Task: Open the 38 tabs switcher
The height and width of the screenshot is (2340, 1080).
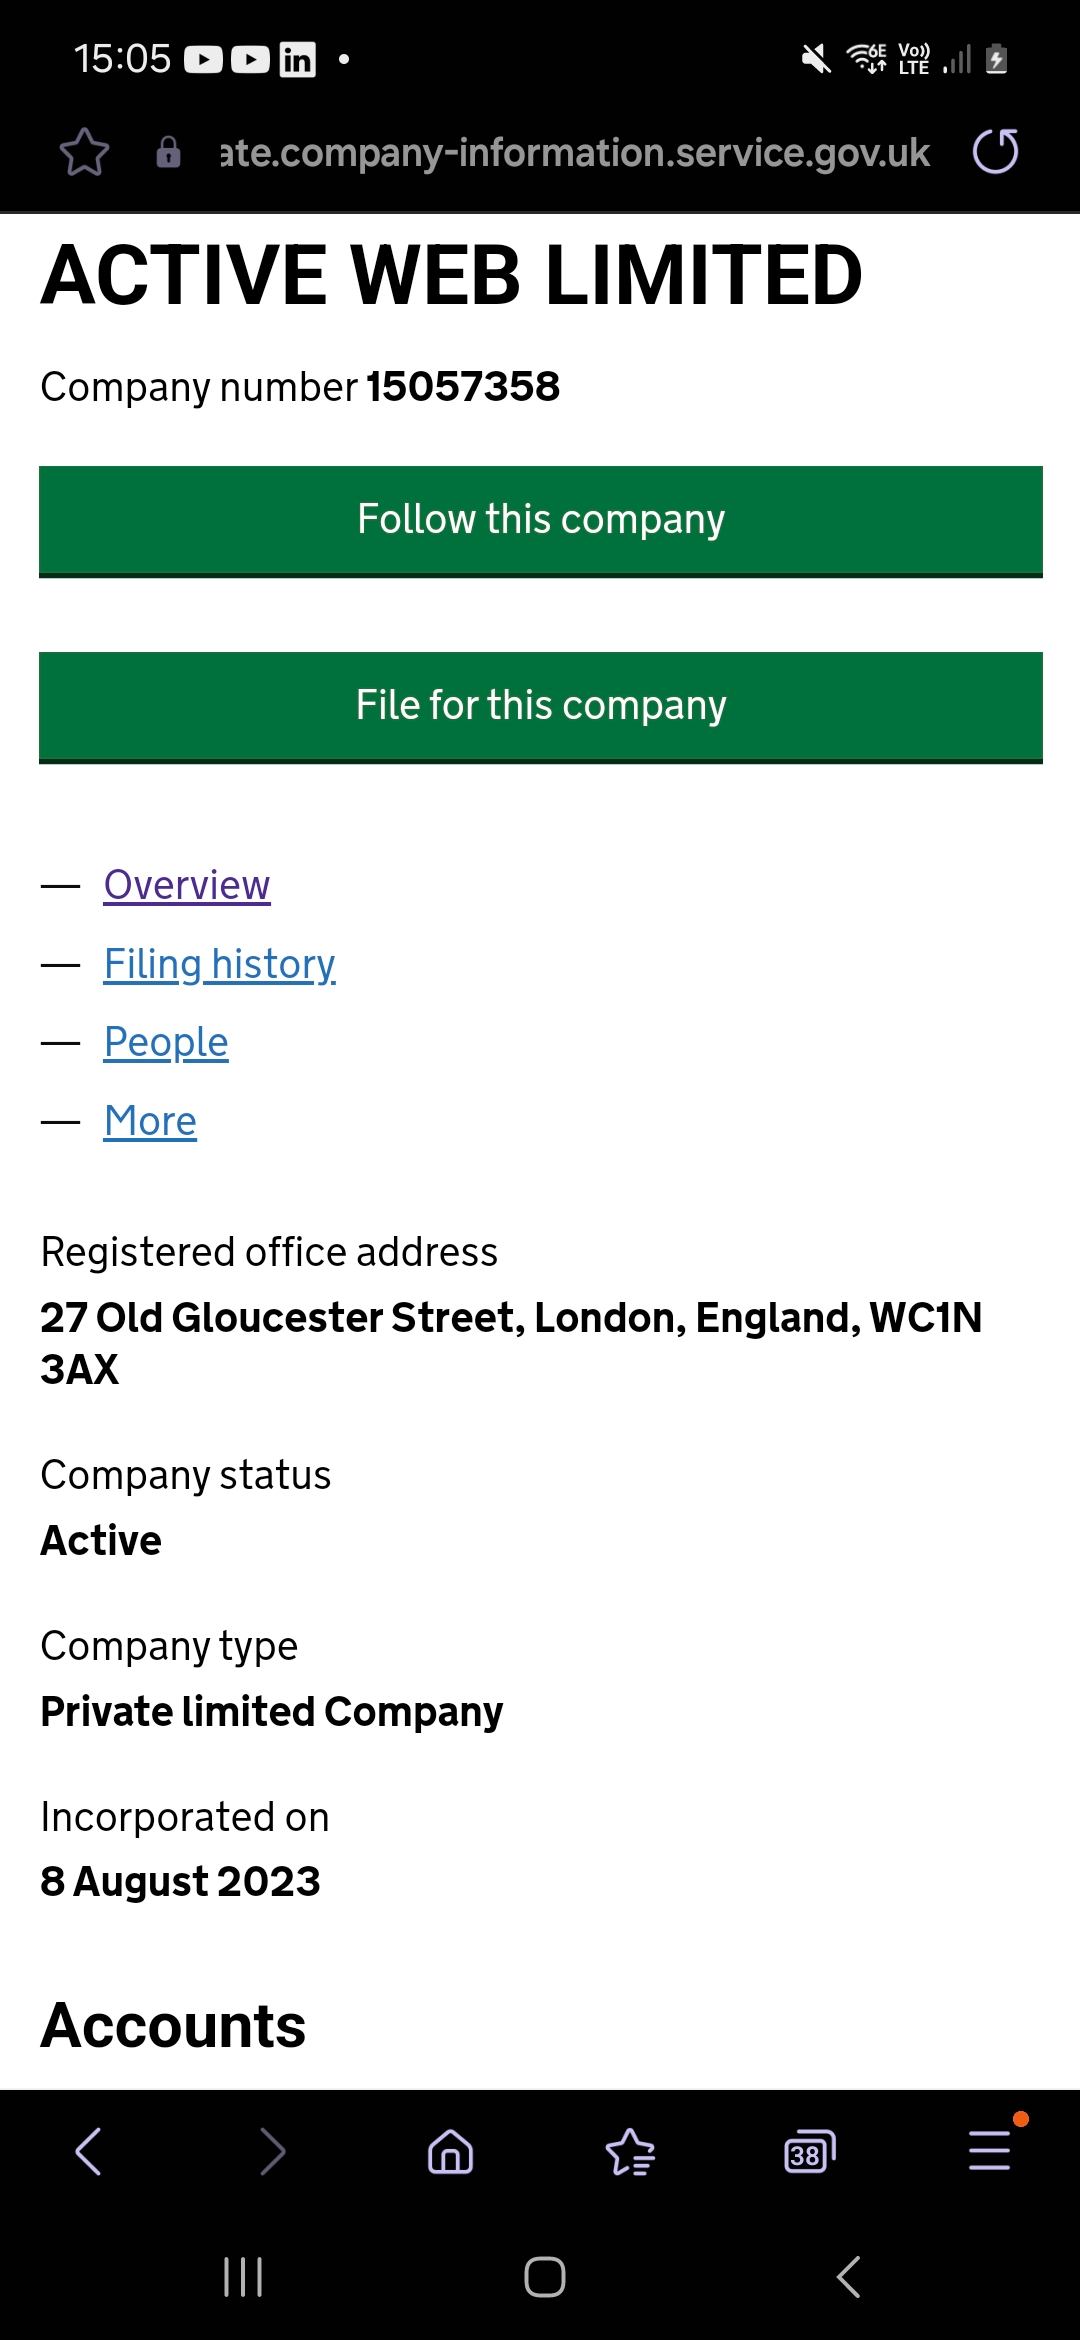Action: click(809, 2150)
